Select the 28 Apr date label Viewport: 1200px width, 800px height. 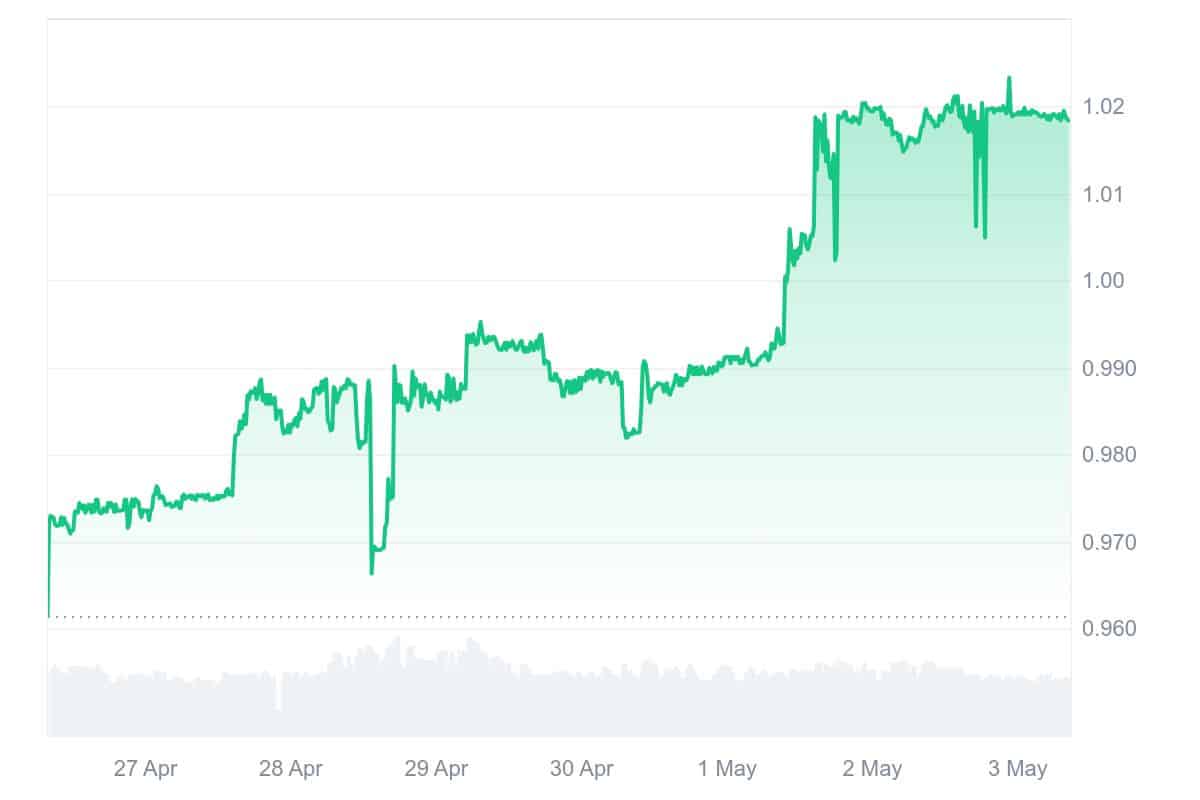[x=290, y=769]
